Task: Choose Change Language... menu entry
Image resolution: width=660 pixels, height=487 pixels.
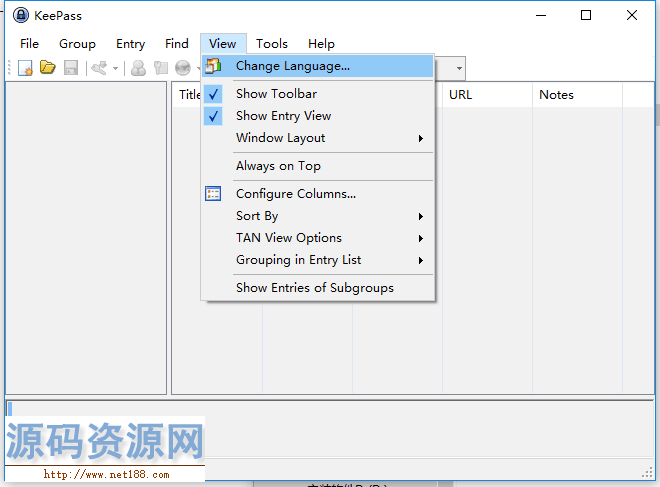Action: tap(318, 66)
